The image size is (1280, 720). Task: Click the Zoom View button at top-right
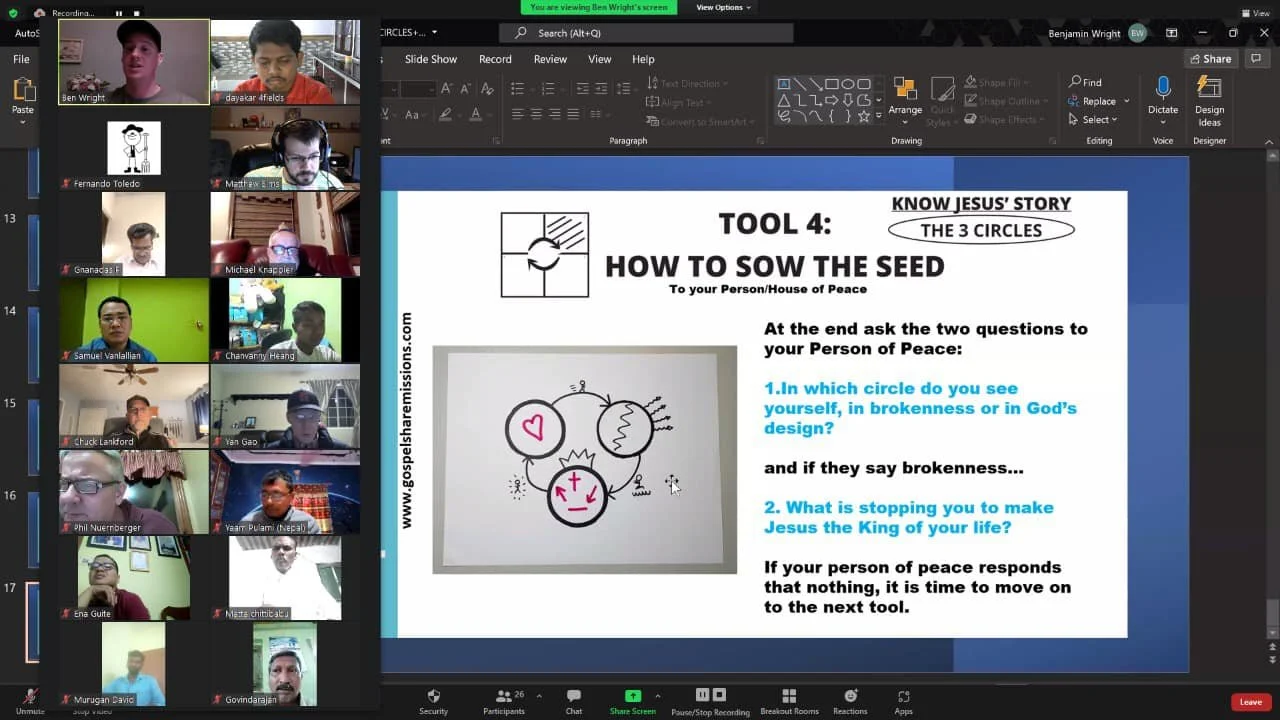point(1254,13)
